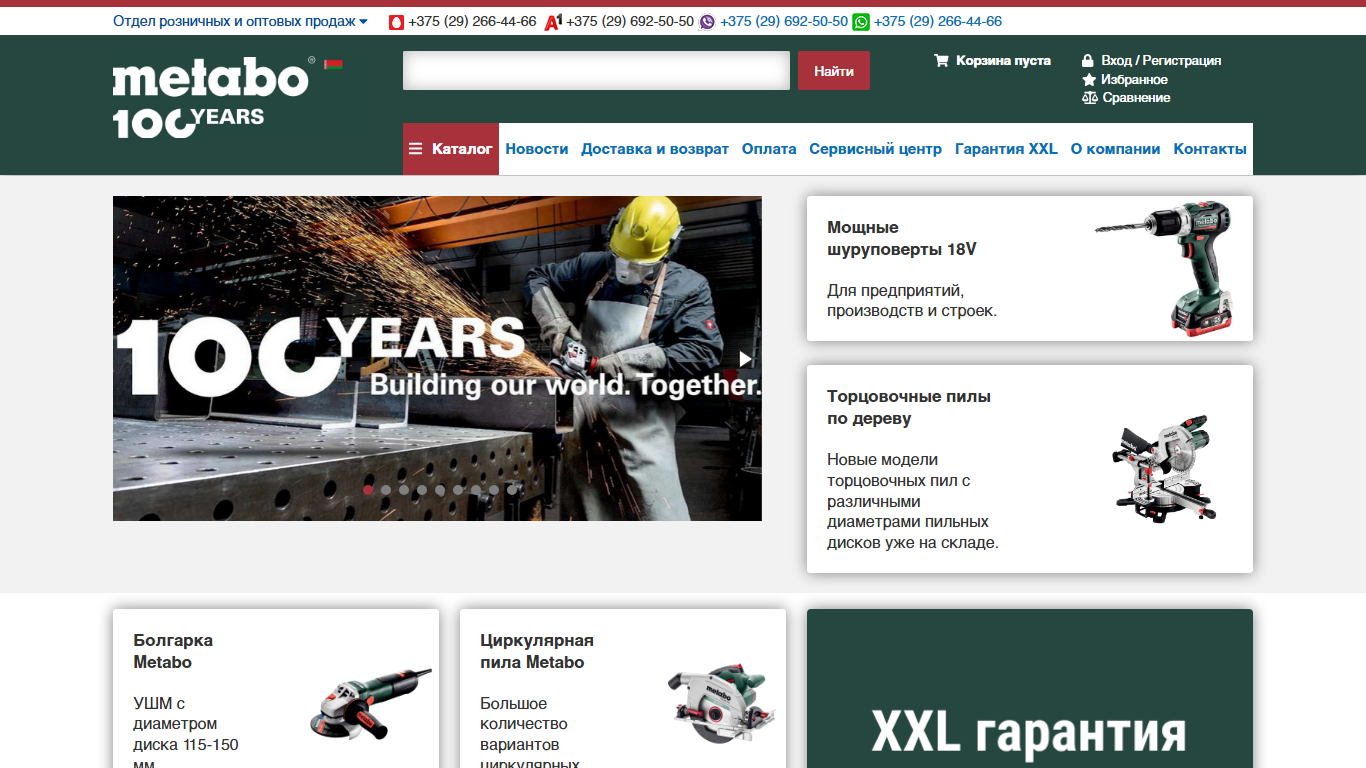Open the Оплата page

point(769,149)
